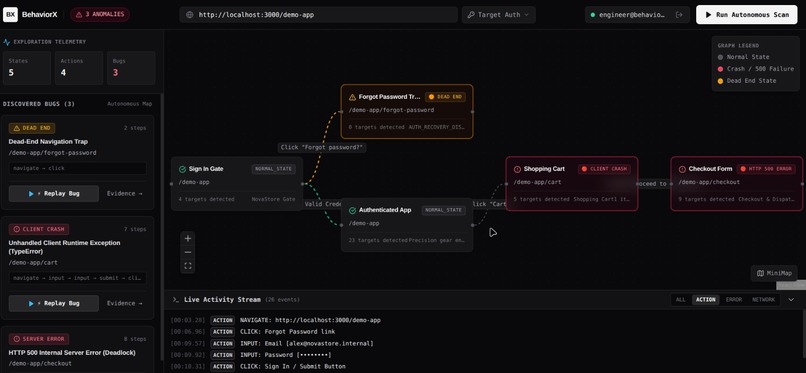This screenshot has height=373, width=806.
Task: Click the Crash / 500 Failure red legend dot
Action: pos(721,69)
